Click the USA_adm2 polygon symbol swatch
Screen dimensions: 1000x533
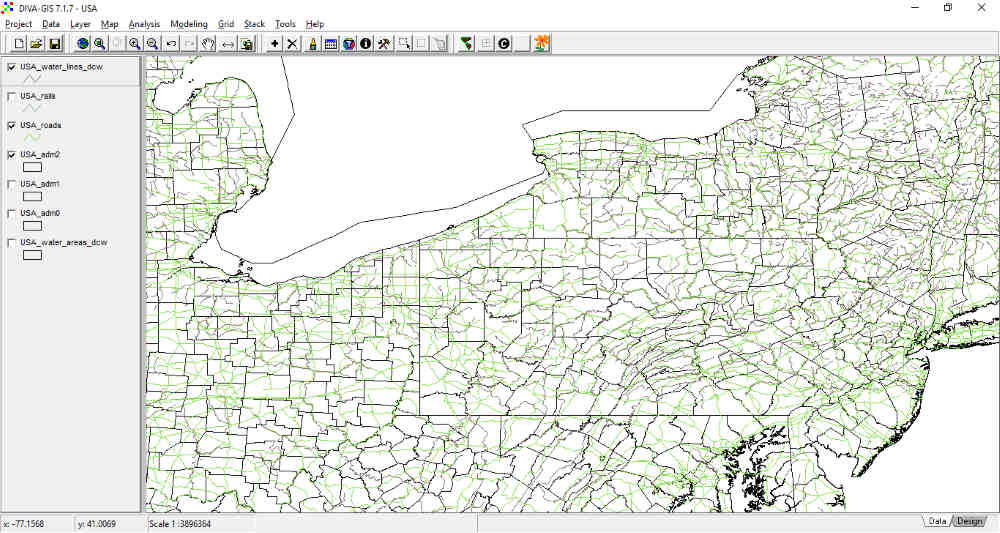click(32, 167)
